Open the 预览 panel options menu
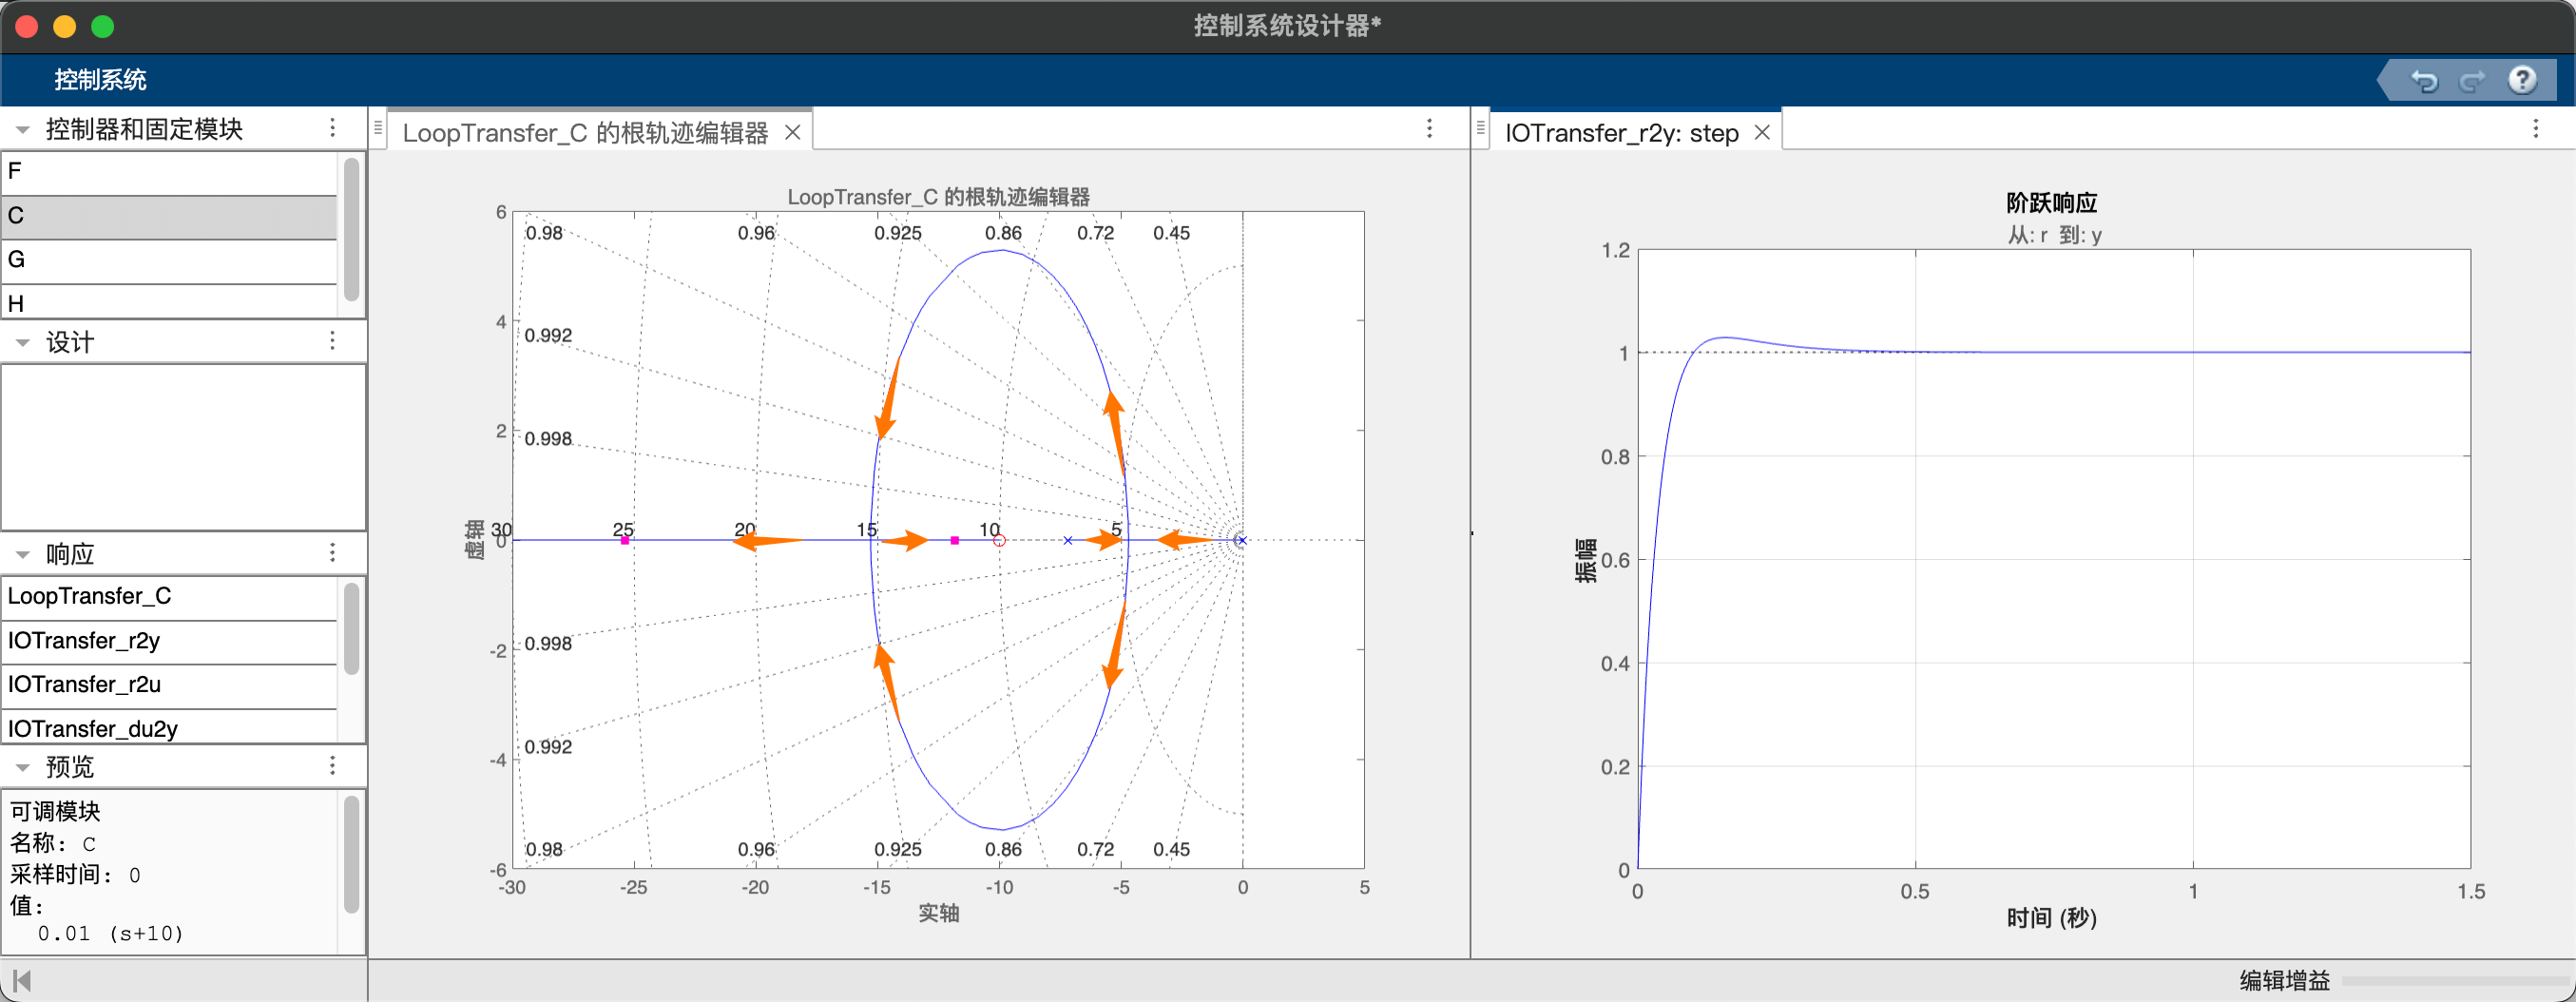This screenshot has height=1002, width=2576. pos(333,766)
